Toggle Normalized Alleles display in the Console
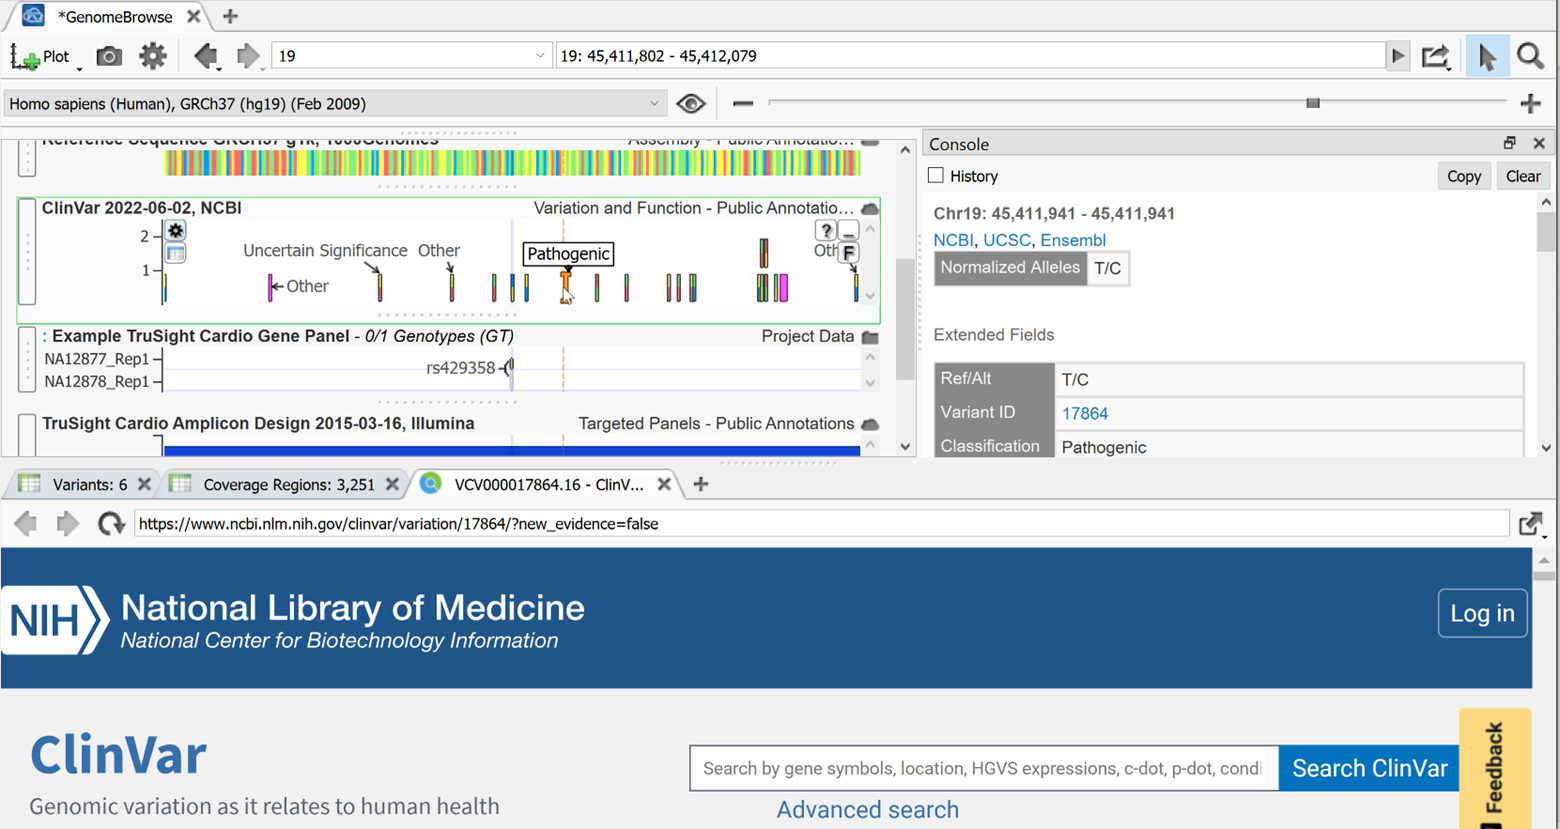The image size is (1560, 829). coord(1008,267)
